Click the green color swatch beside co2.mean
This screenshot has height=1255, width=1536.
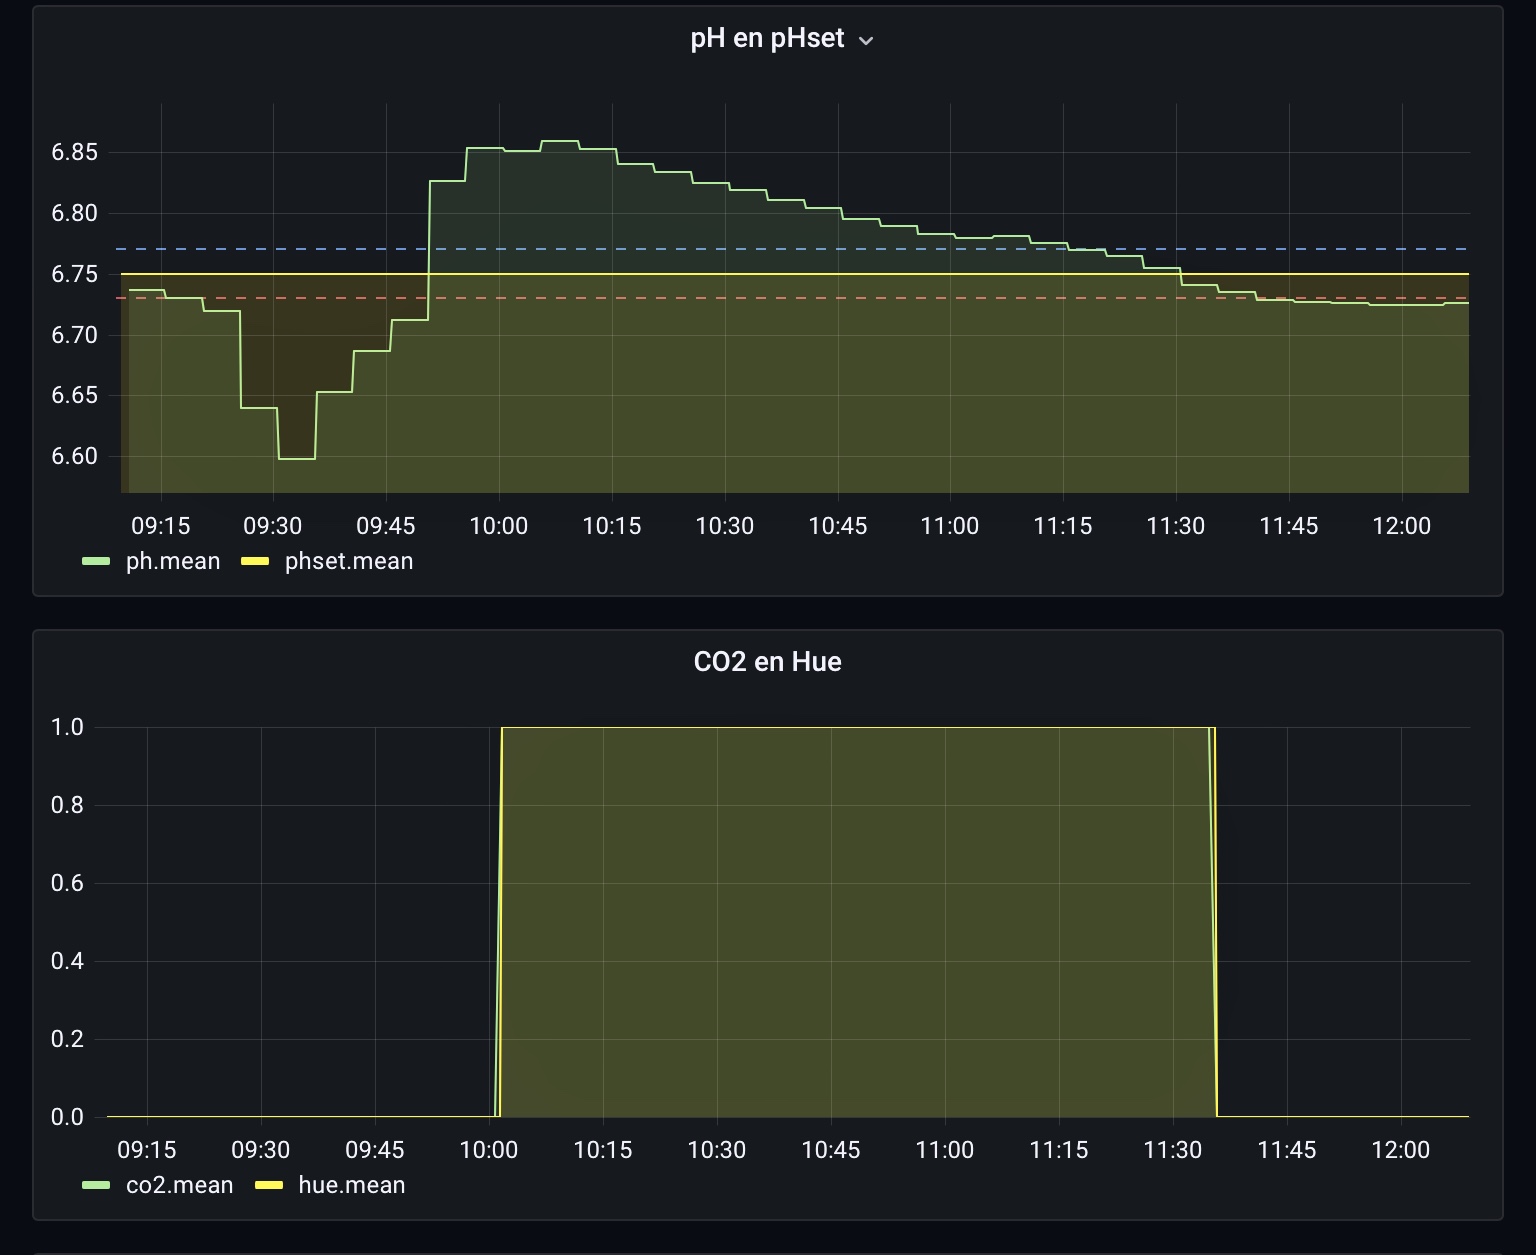point(96,1186)
